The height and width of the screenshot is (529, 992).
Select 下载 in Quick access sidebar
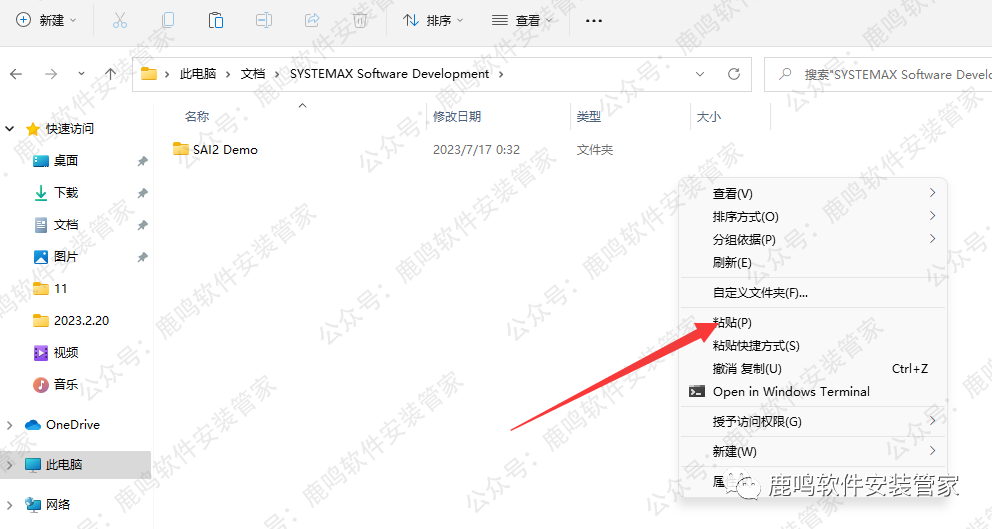[x=66, y=192]
